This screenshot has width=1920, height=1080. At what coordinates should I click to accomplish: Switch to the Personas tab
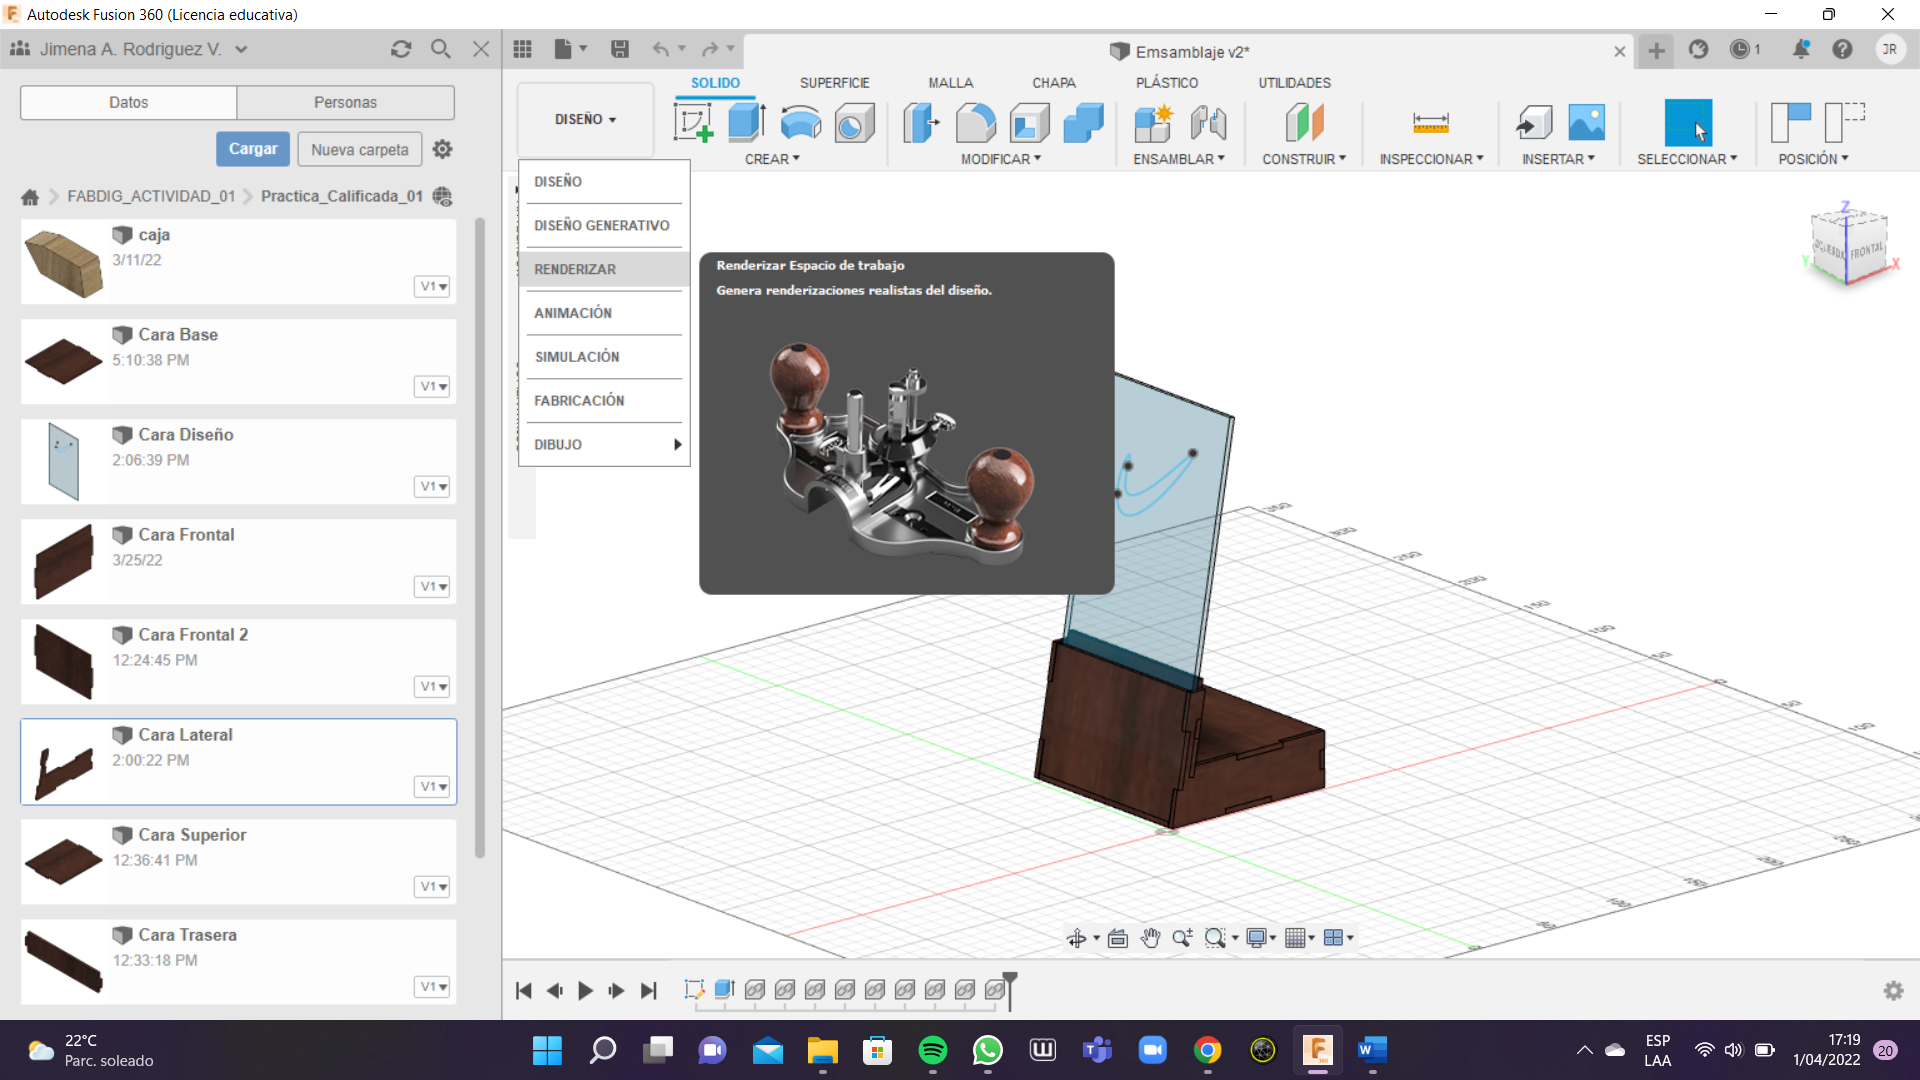pyautogui.click(x=345, y=102)
